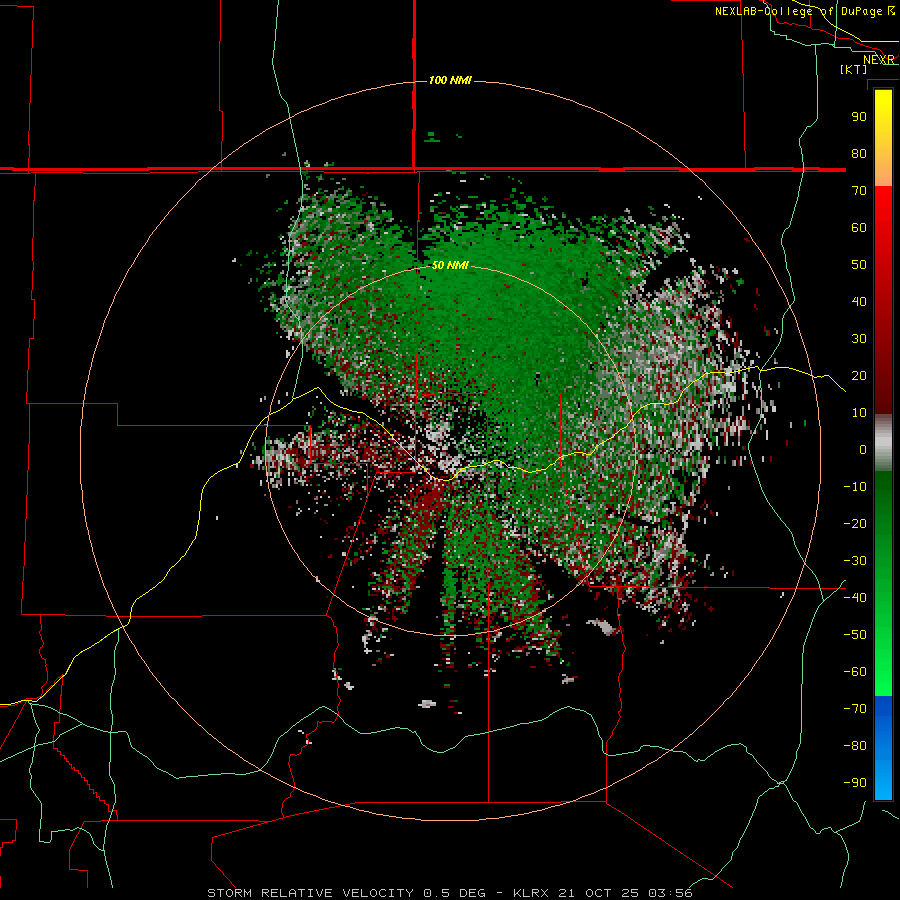Click the 'KLRX 21 OCT 25 03:56' timestamp
The width and height of the screenshot is (900, 900).
pos(603,893)
